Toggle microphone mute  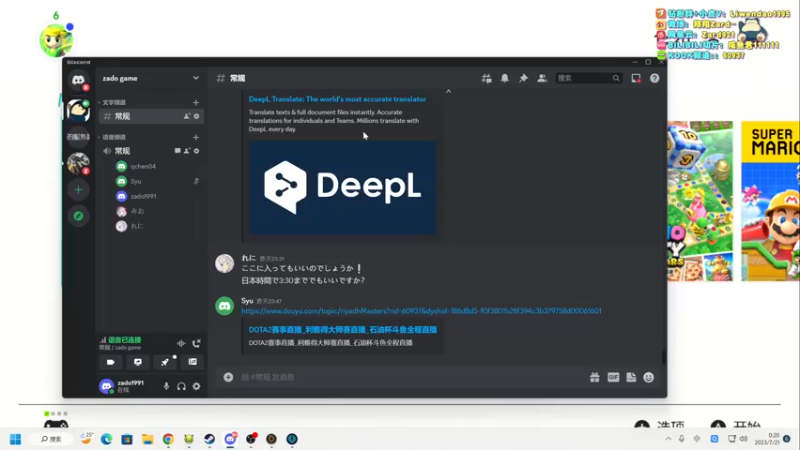click(x=166, y=386)
